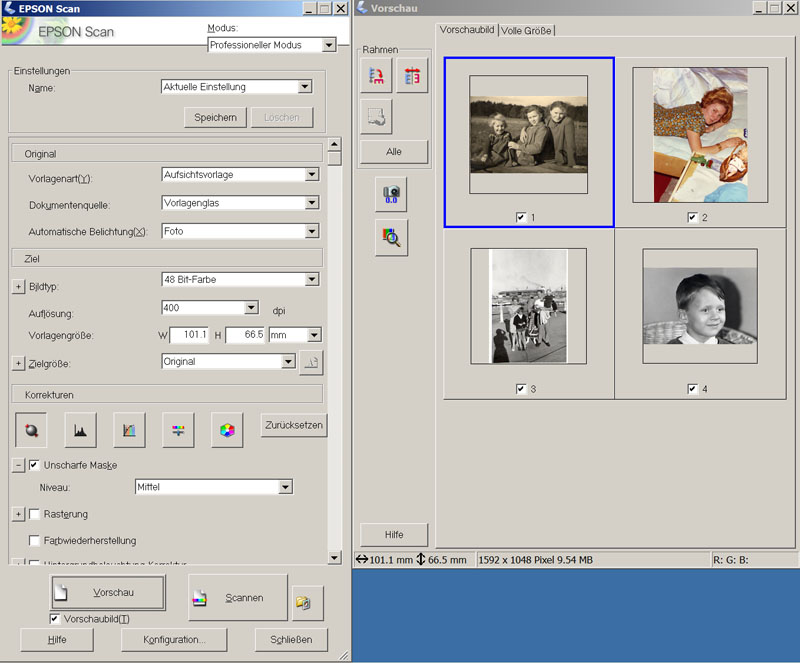Click Hilfe in the Vorschau window
This screenshot has height=663, width=800.
394,534
